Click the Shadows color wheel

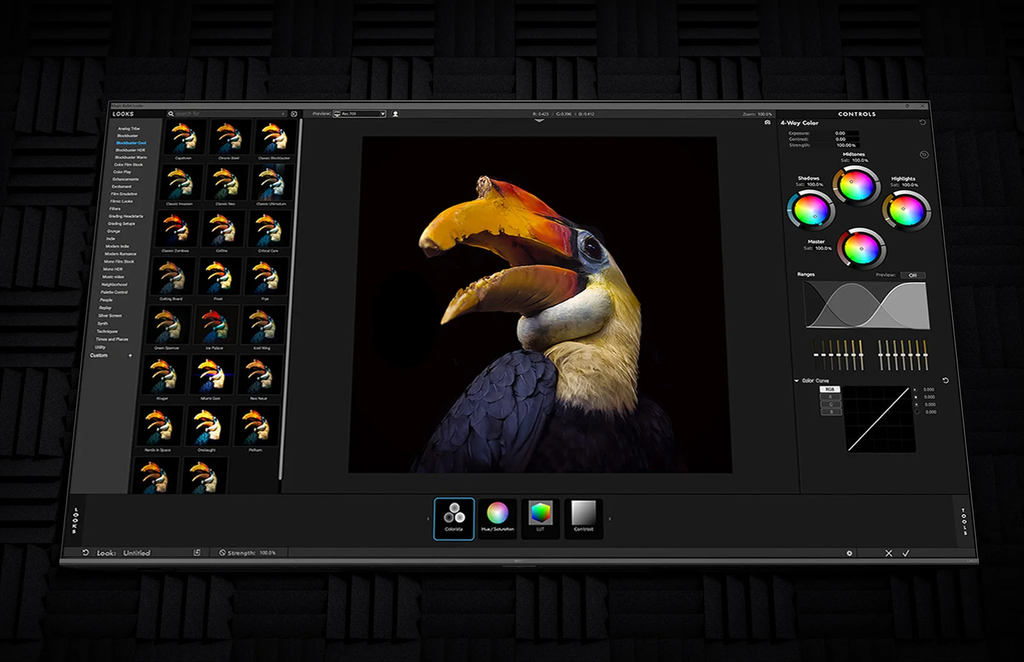click(x=810, y=210)
